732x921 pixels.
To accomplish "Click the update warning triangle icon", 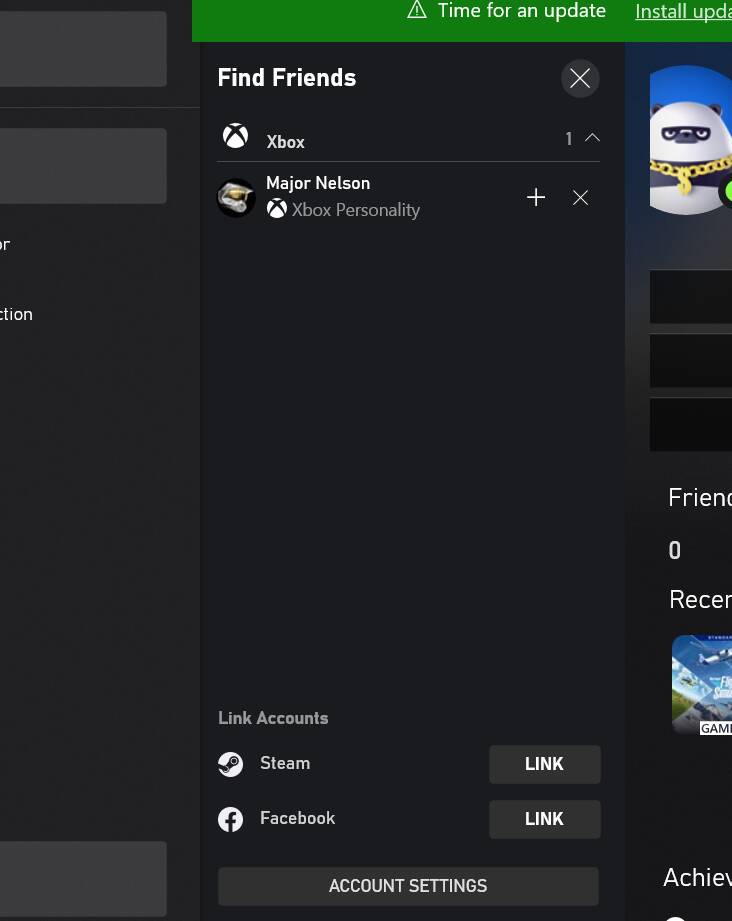I will 417,10.
